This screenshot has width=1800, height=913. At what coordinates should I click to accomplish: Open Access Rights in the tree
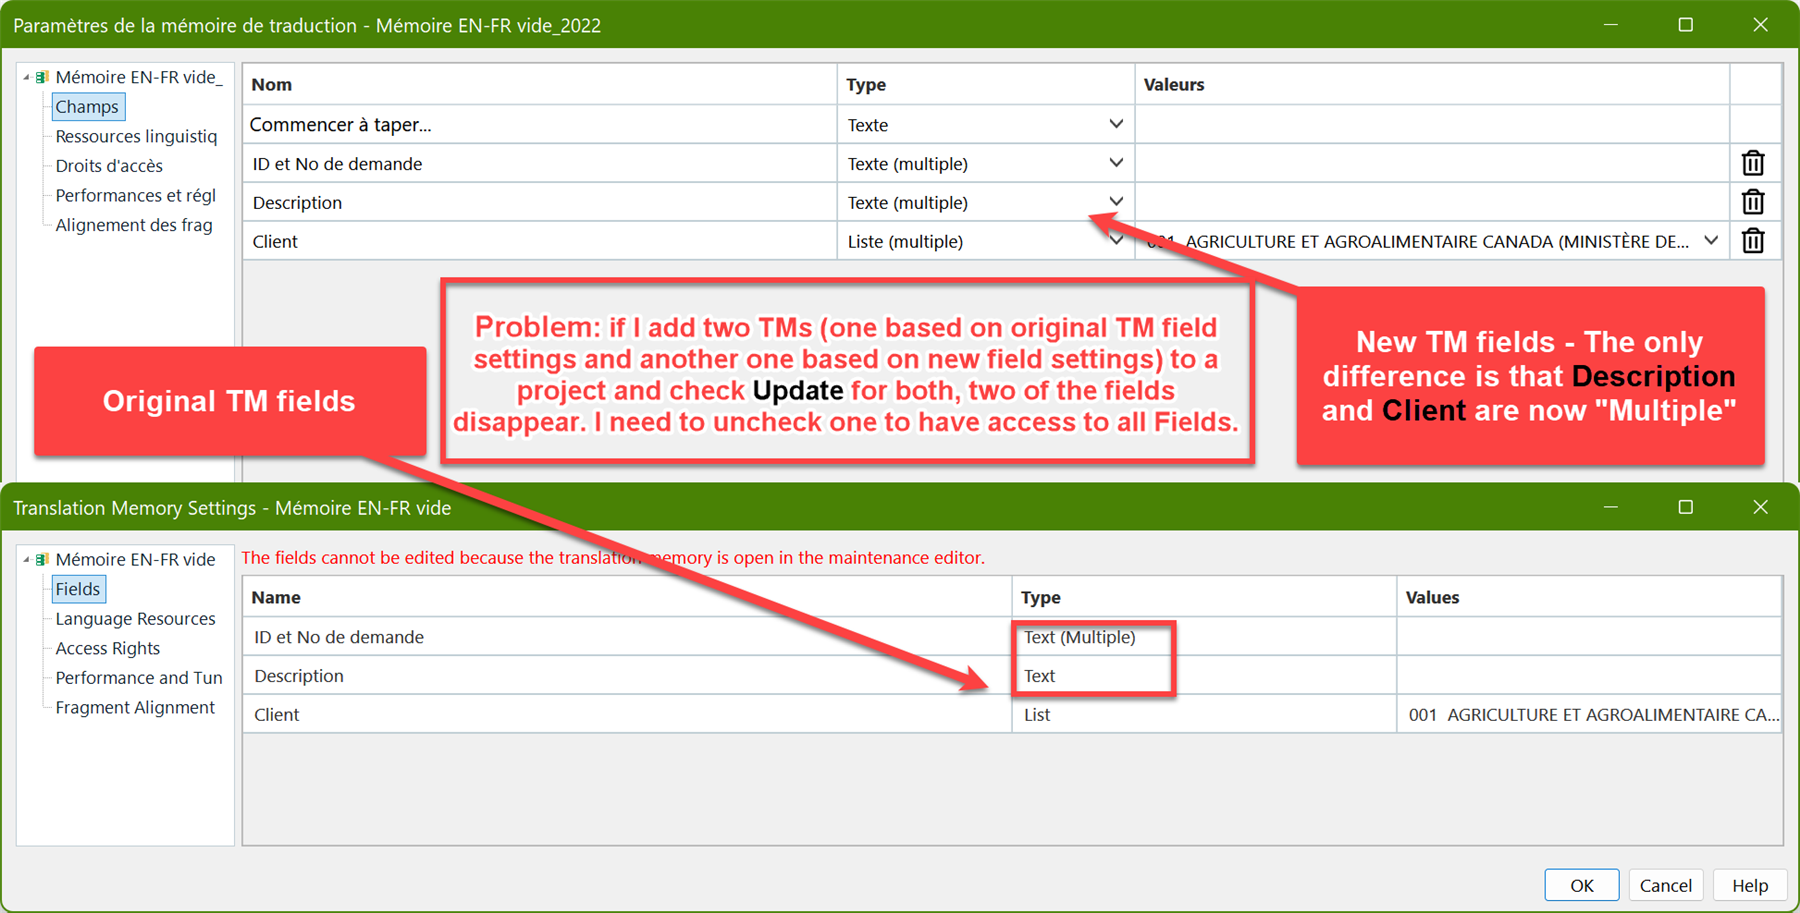[x=108, y=648]
